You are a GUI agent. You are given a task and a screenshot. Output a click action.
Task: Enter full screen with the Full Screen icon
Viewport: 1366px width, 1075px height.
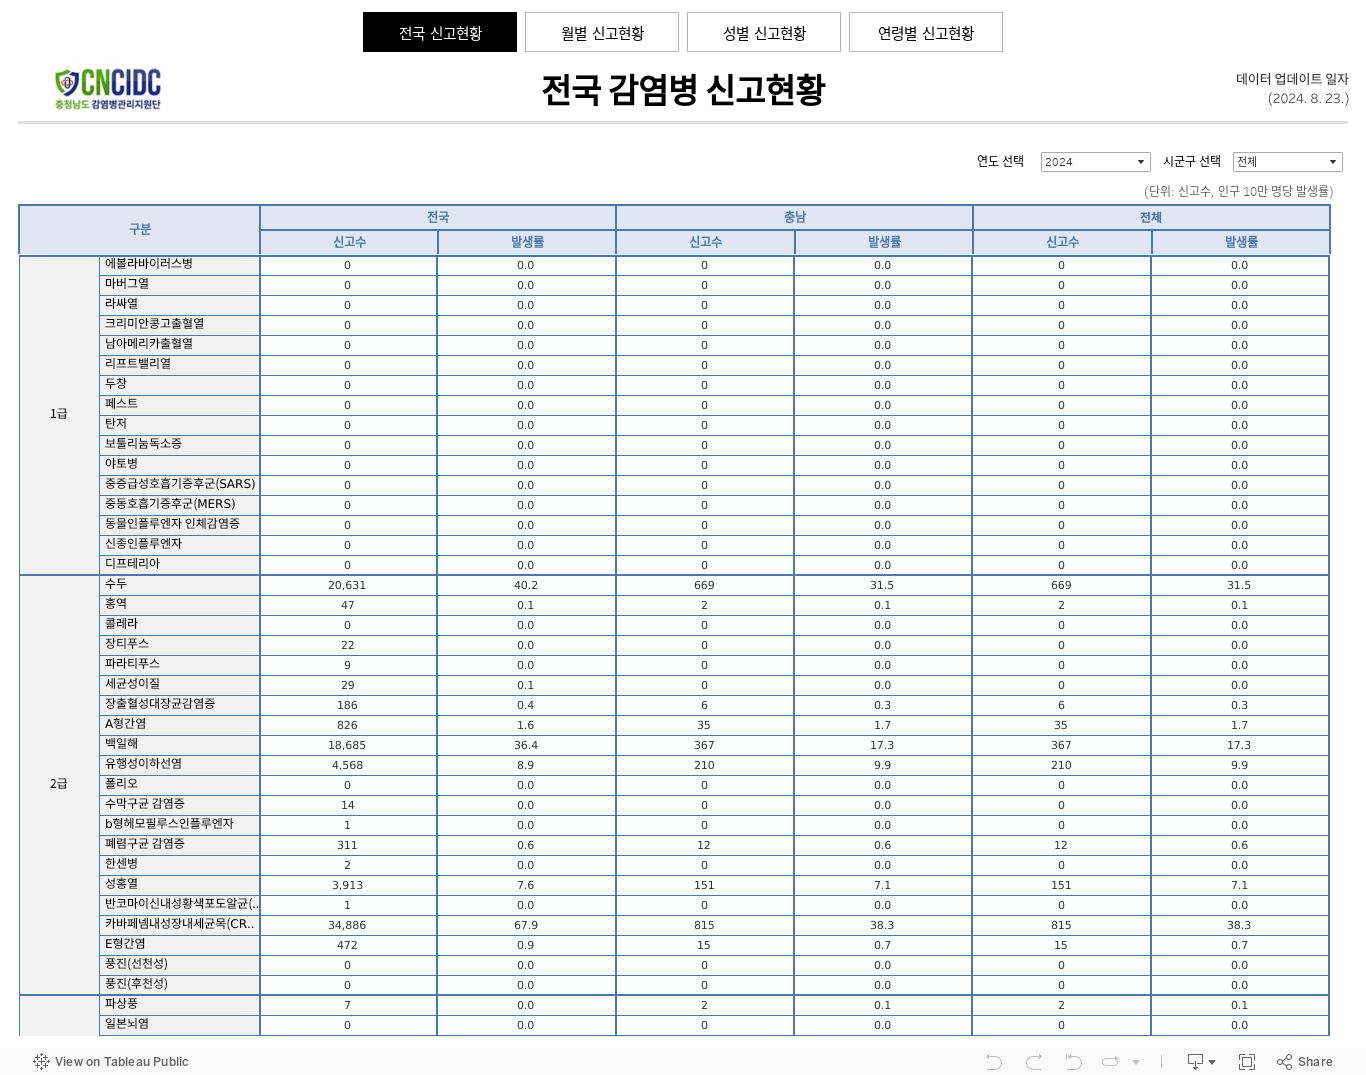(1247, 1062)
